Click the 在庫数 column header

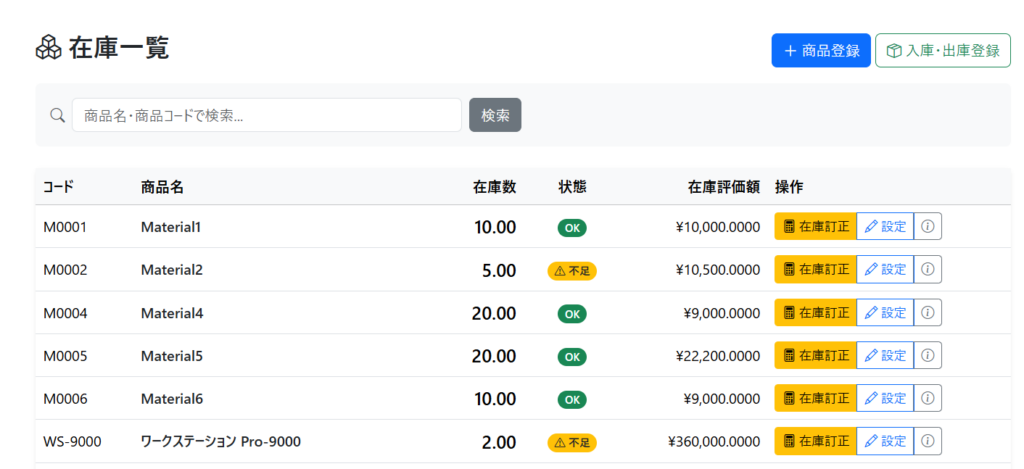pyautogui.click(x=494, y=187)
